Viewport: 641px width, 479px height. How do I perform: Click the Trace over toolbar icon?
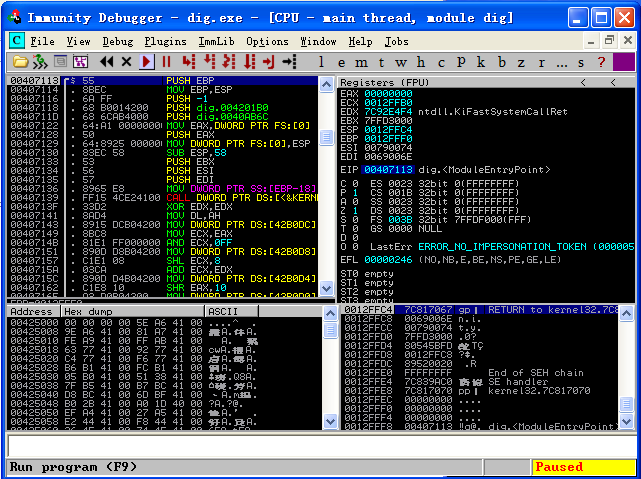(249, 62)
